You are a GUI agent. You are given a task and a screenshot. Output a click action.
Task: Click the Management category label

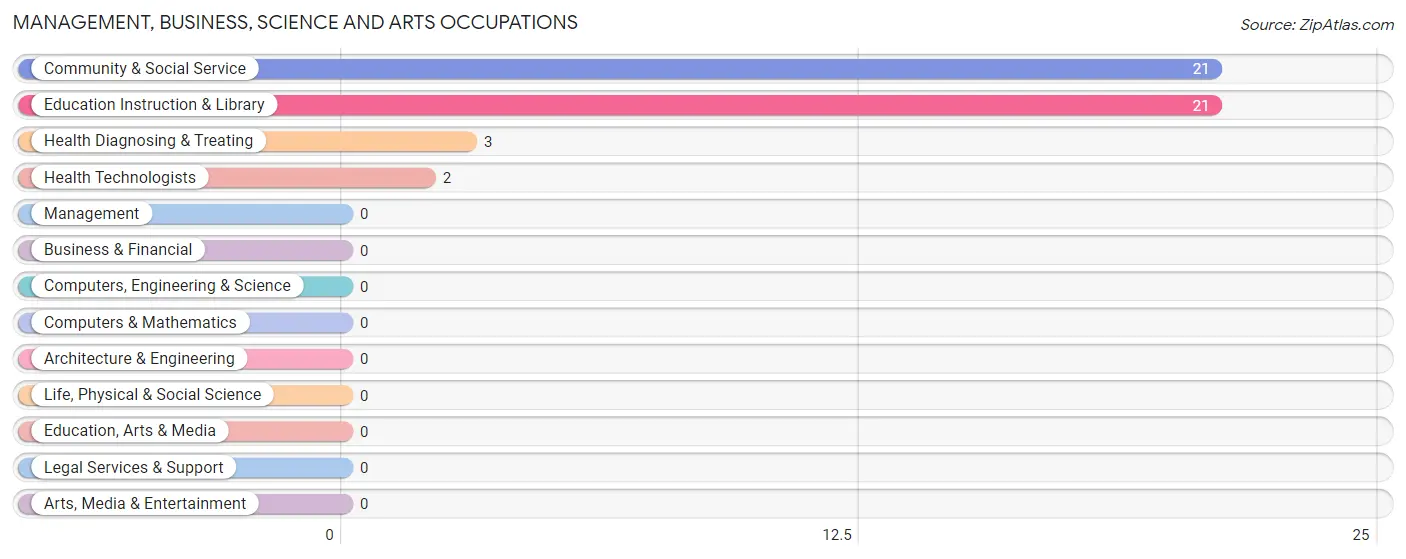click(x=92, y=214)
